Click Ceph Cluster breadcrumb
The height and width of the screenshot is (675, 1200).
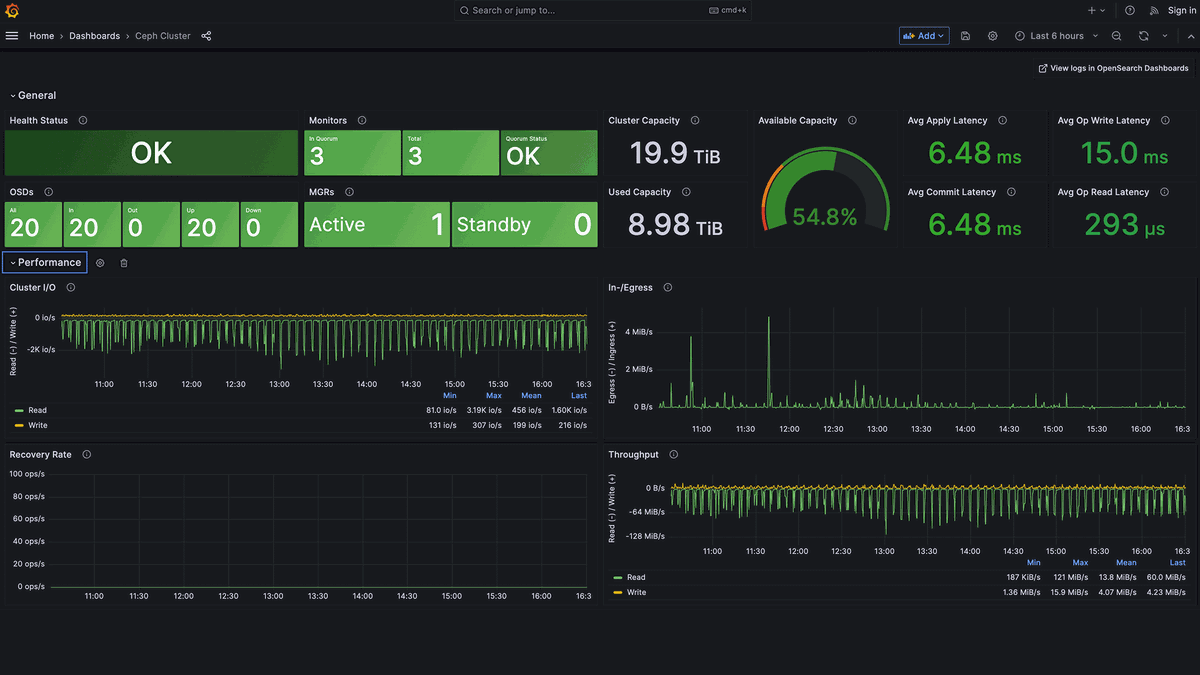(163, 36)
